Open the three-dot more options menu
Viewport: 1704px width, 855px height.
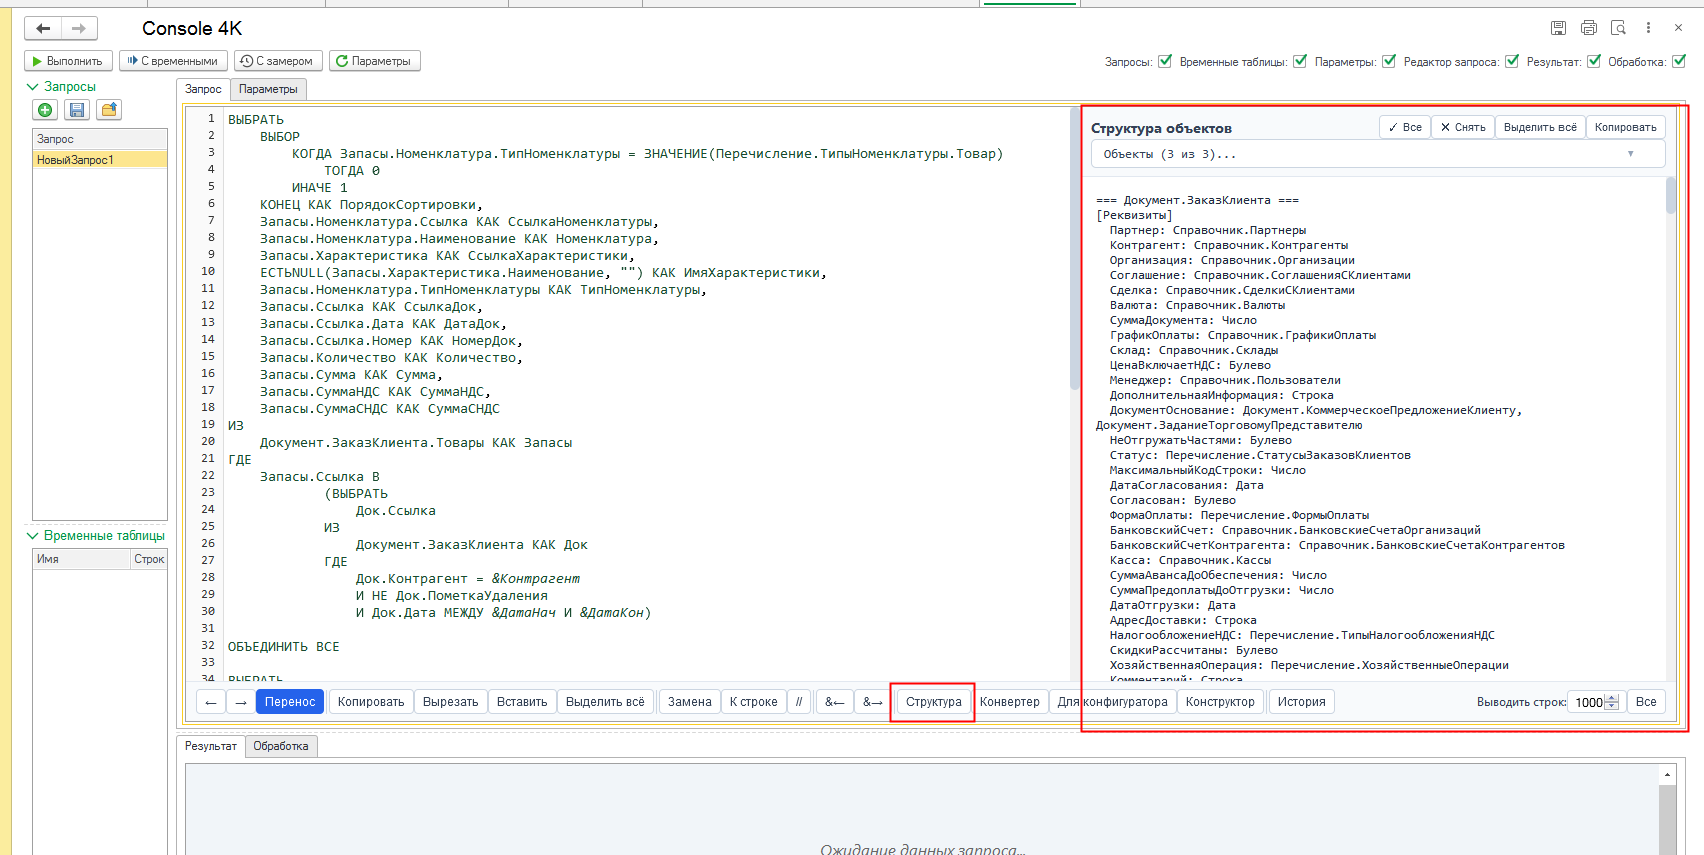pos(1648,28)
